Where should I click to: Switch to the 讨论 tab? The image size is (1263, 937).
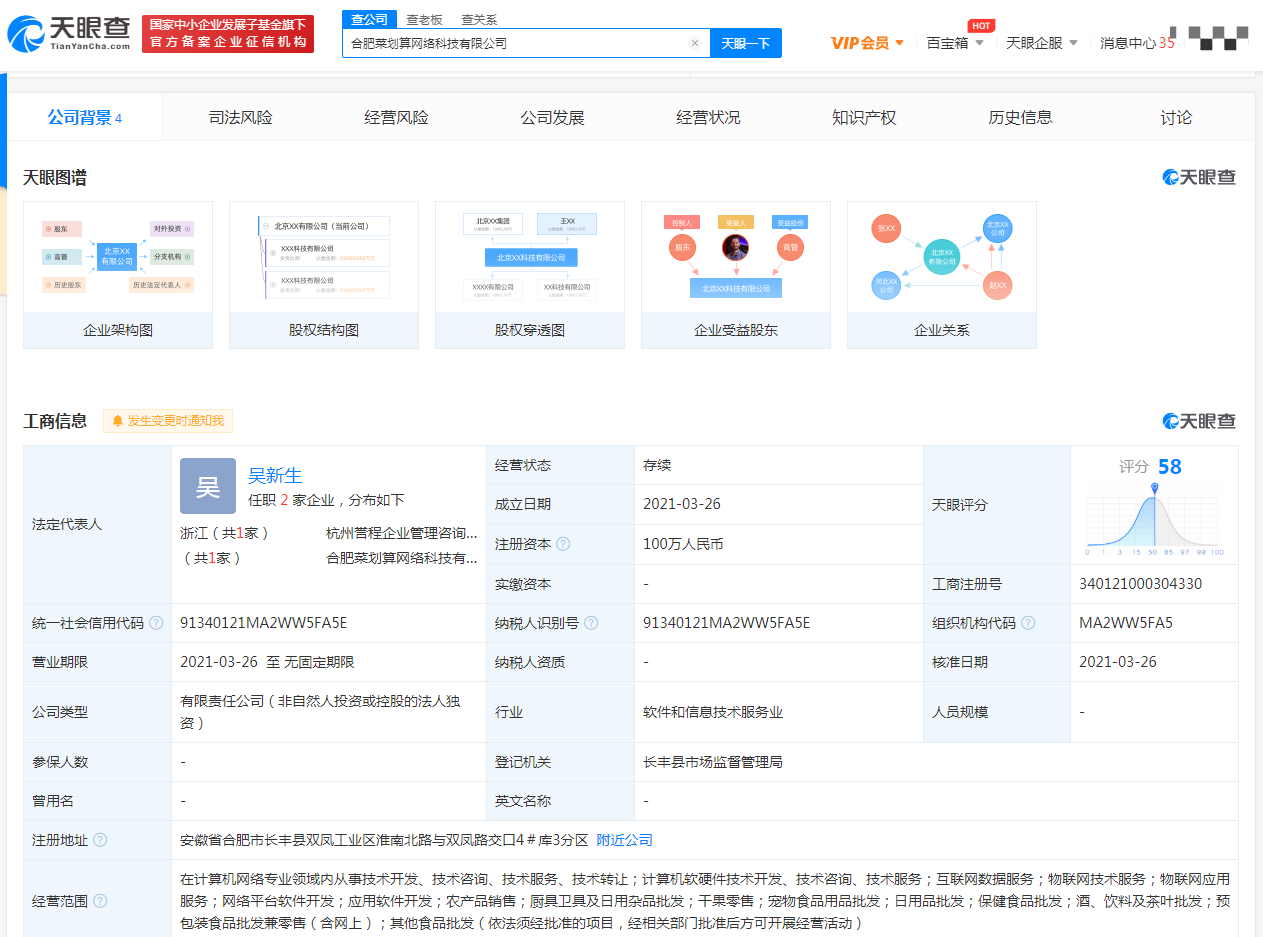pos(1176,118)
